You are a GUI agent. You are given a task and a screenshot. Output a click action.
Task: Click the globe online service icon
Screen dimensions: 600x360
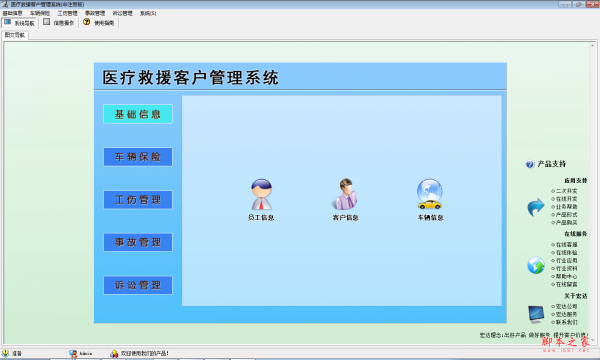click(x=536, y=265)
